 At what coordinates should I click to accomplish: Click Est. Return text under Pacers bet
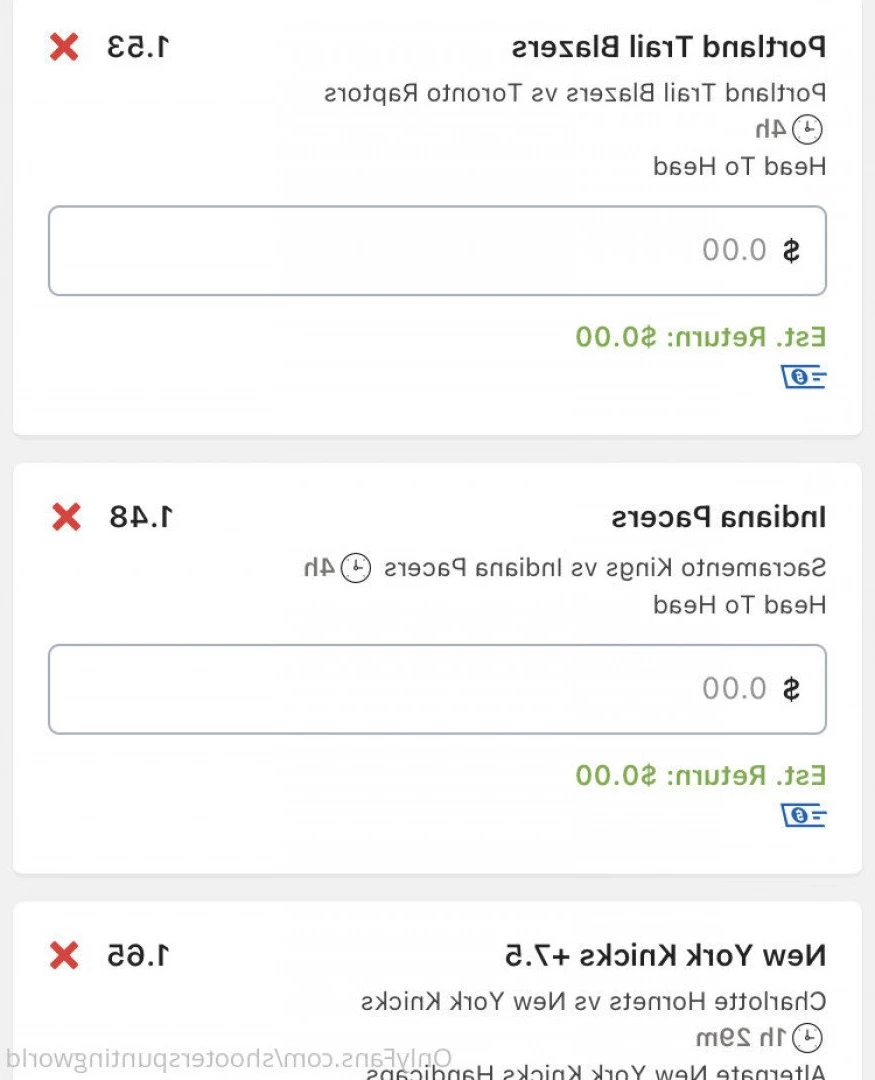(701, 776)
